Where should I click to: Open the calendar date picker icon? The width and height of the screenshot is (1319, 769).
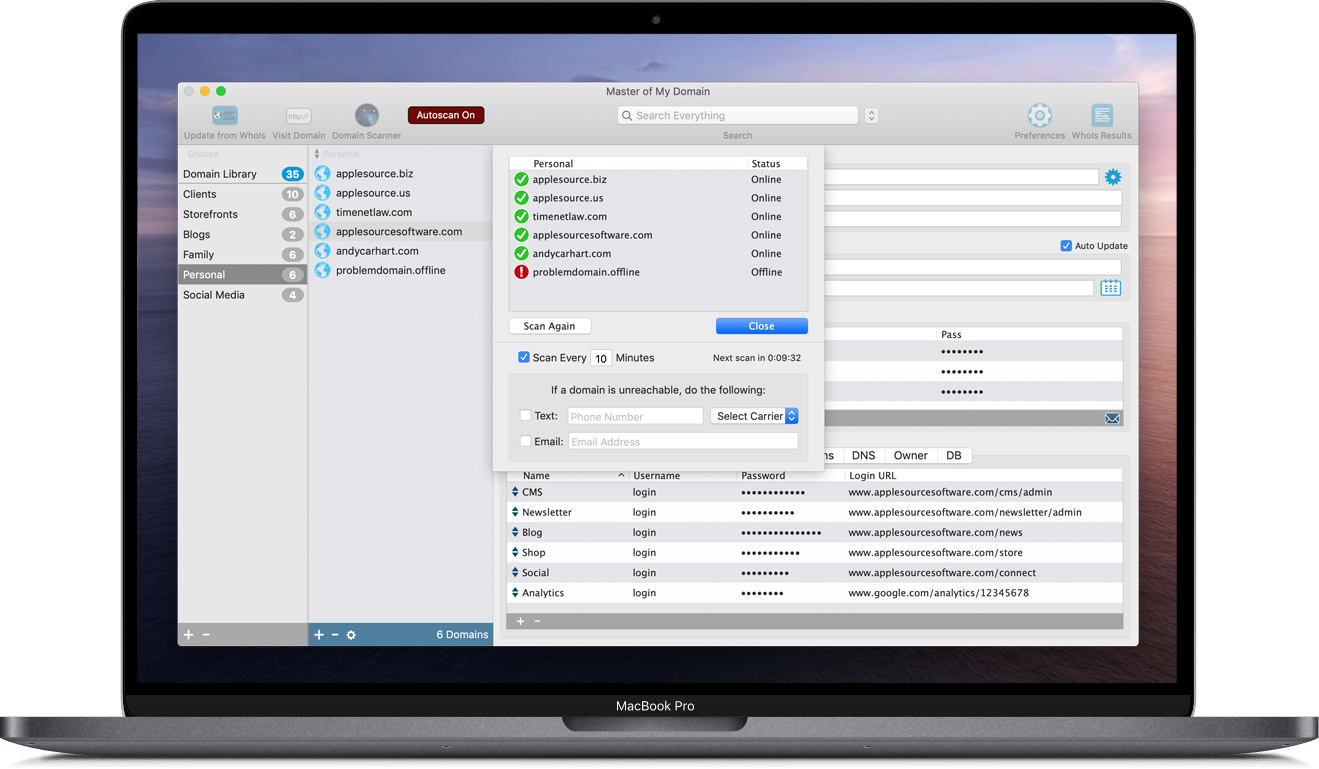tap(1110, 288)
